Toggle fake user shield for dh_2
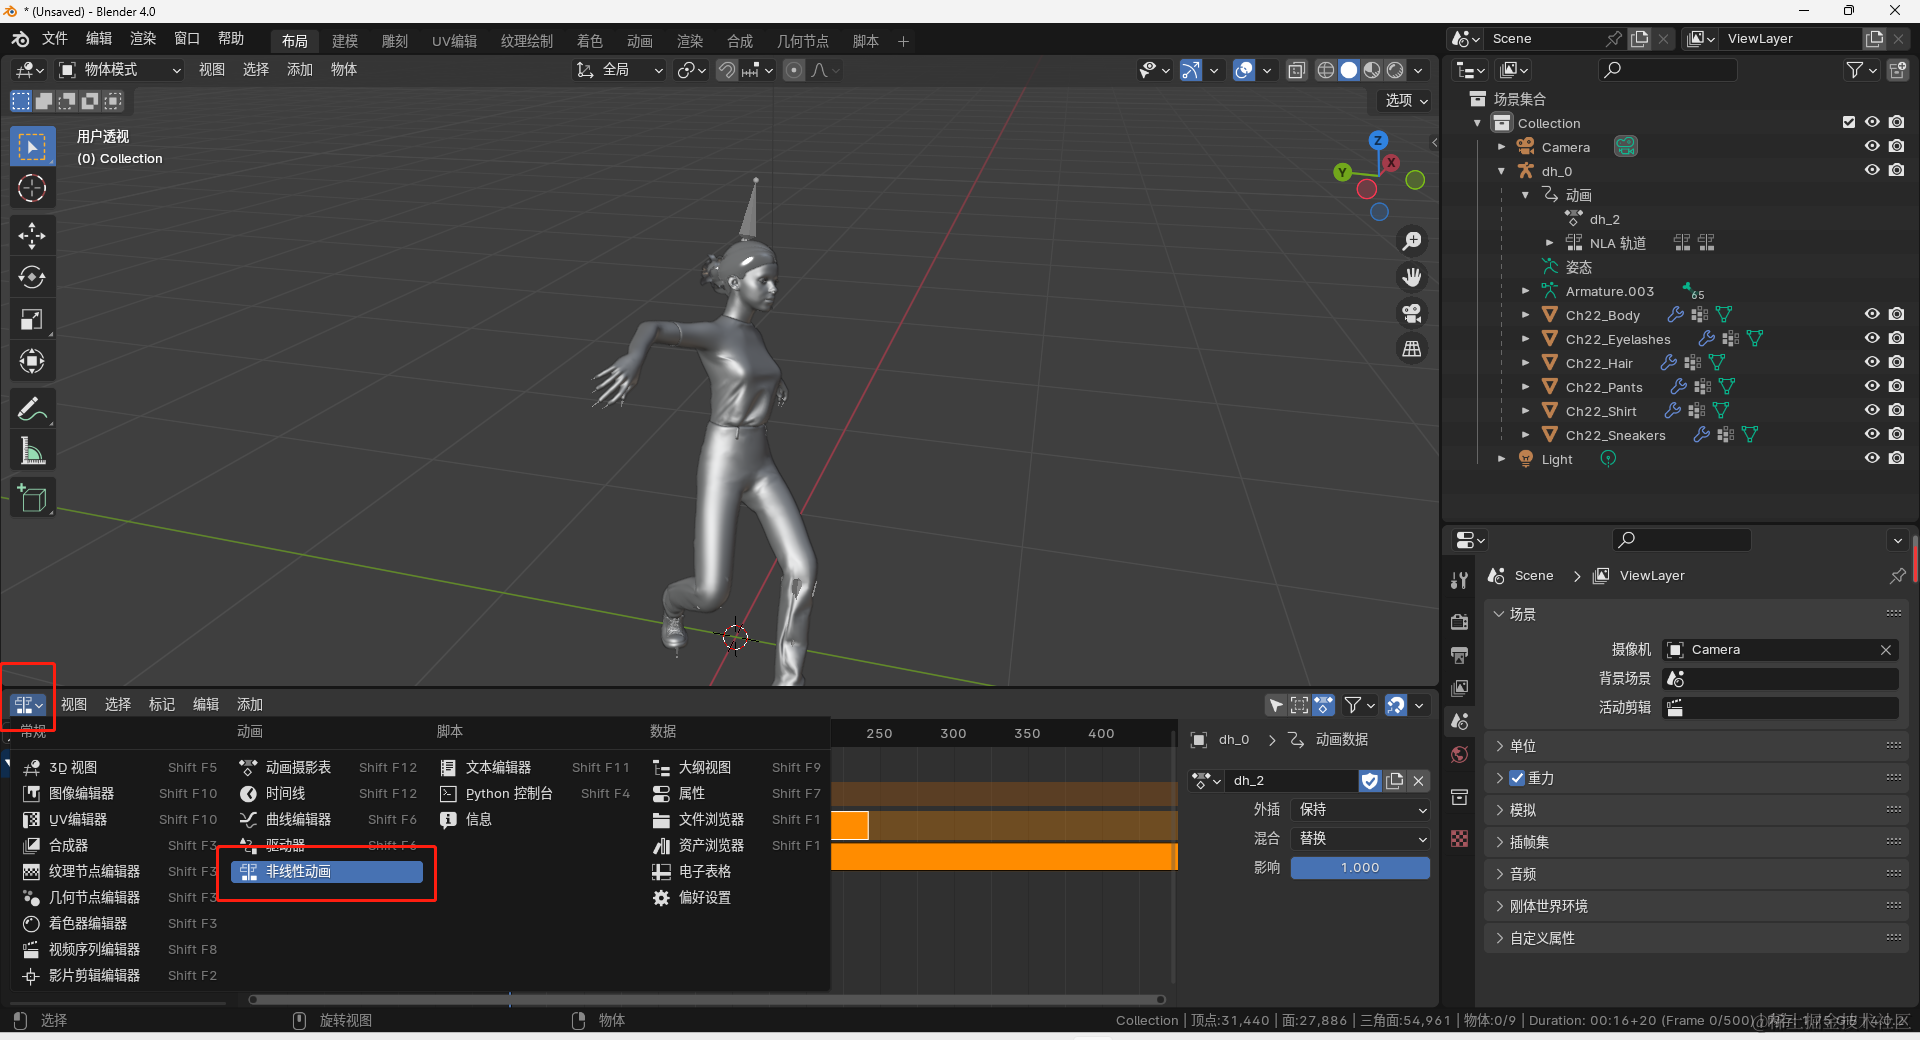1920x1040 pixels. click(1370, 780)
